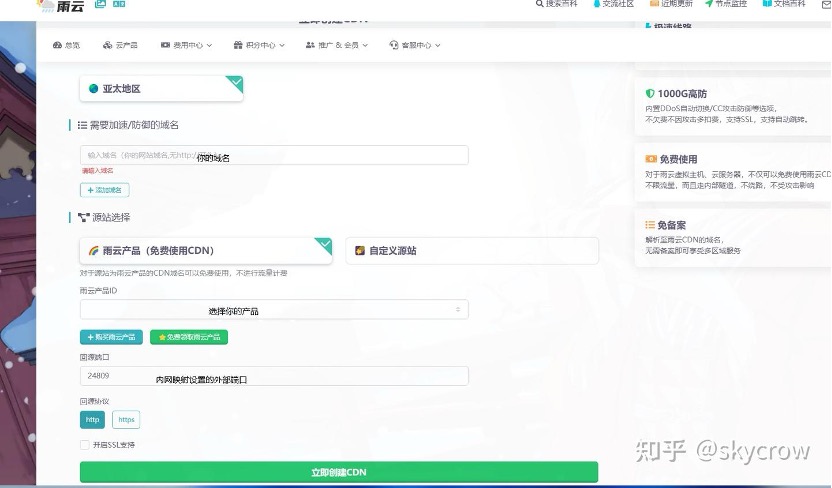
Task: Open the 云产品 cloud products menu item
Action: point(120,45)
